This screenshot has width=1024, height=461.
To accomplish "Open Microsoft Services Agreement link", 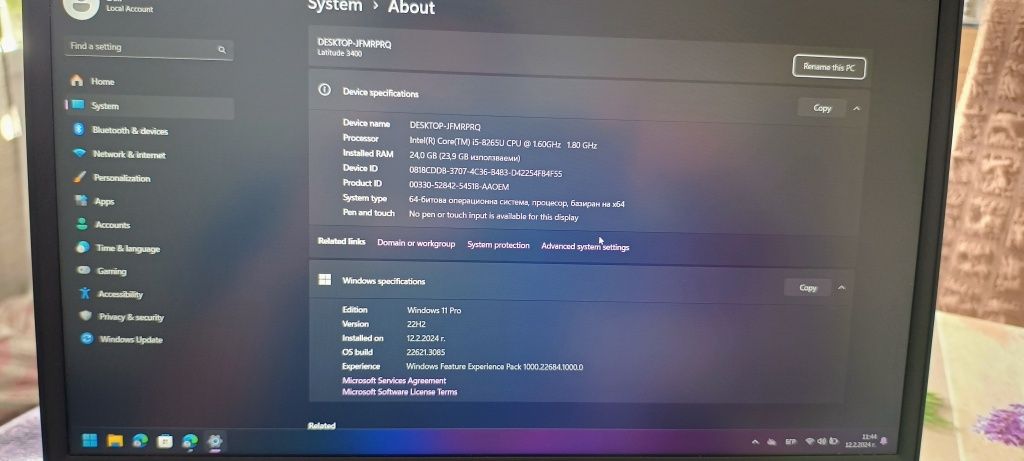I will tap(394, 380).
